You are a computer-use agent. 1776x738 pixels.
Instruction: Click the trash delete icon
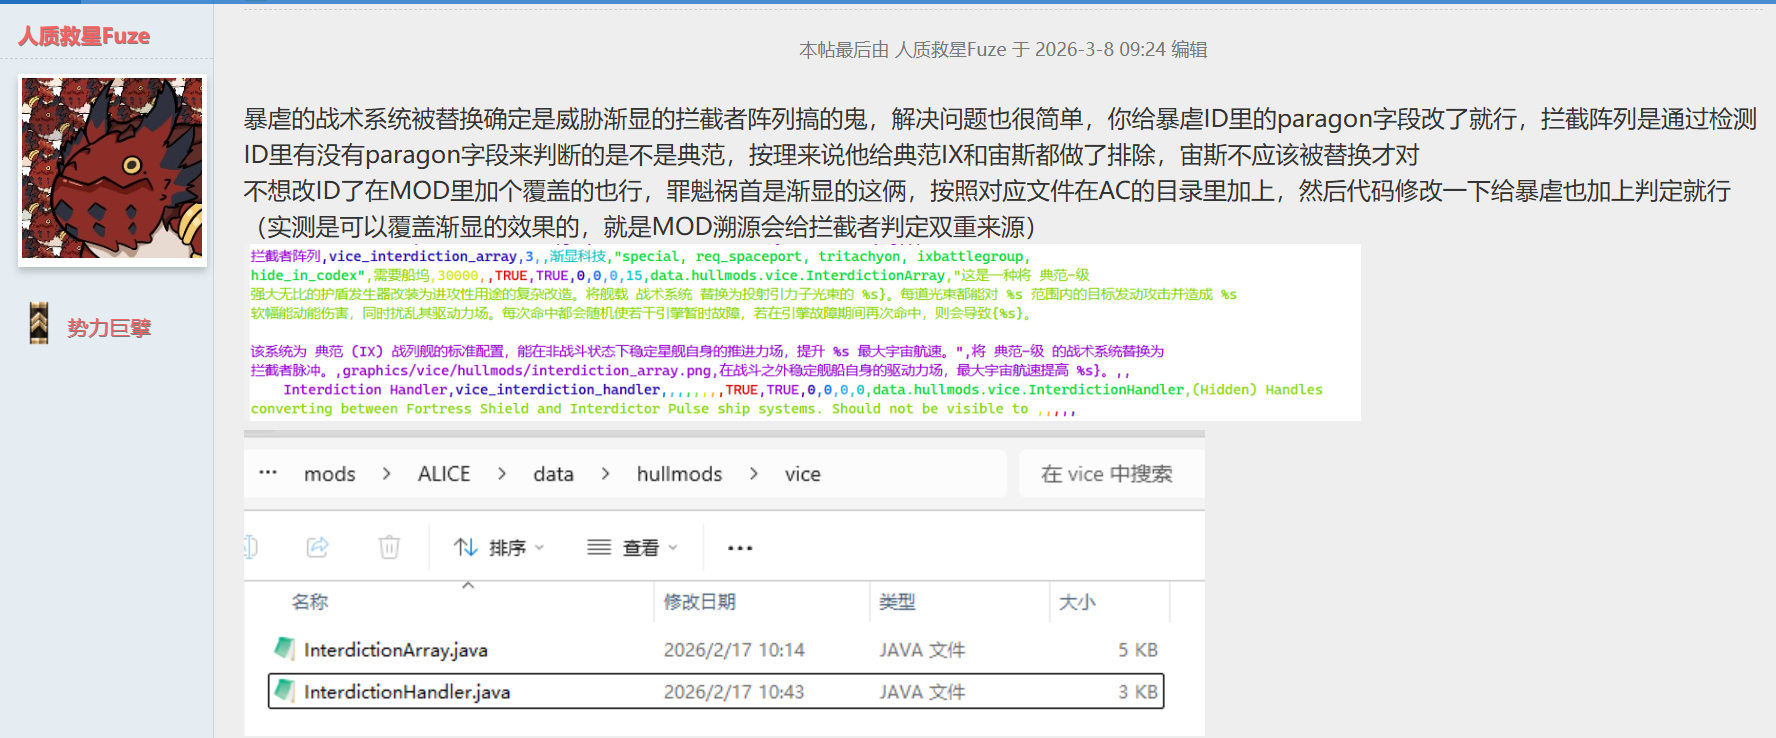pyautogui.click(x=389, y=547)
